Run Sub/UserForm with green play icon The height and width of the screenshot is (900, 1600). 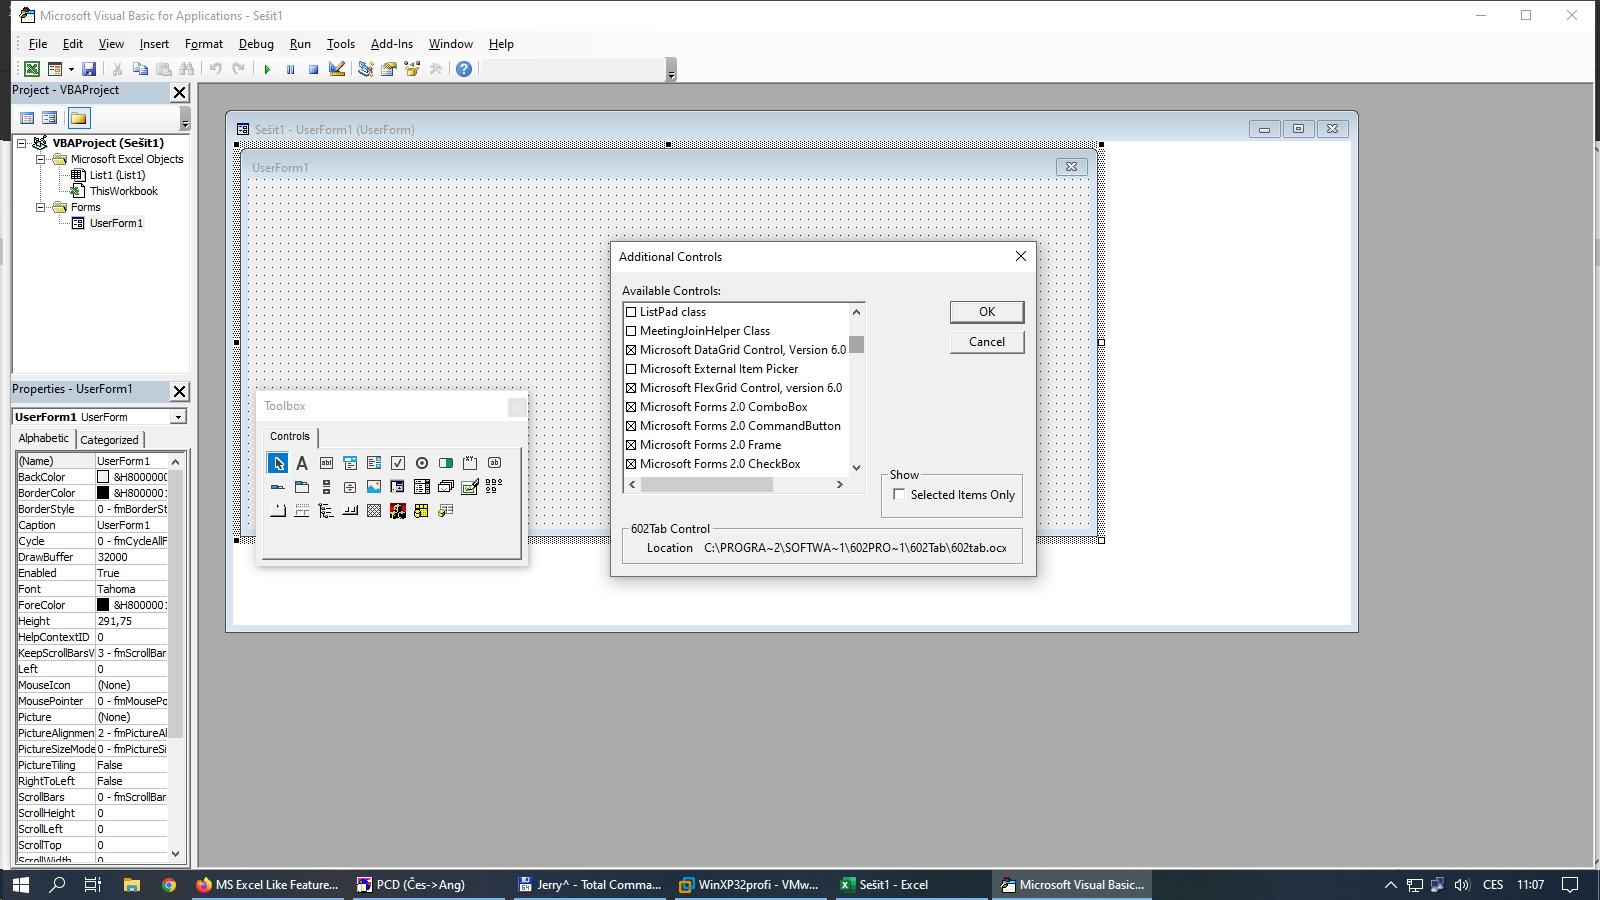[267, 69]
